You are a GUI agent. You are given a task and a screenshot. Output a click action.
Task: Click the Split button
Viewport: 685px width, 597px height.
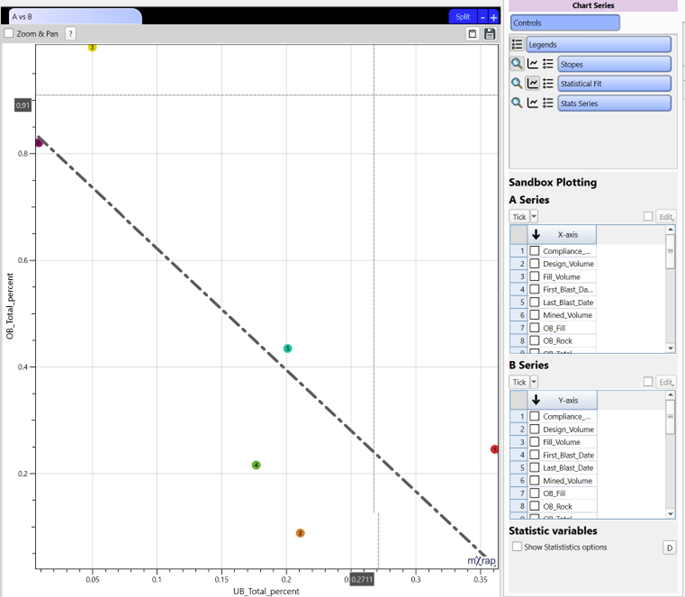(x=462, y=17)
